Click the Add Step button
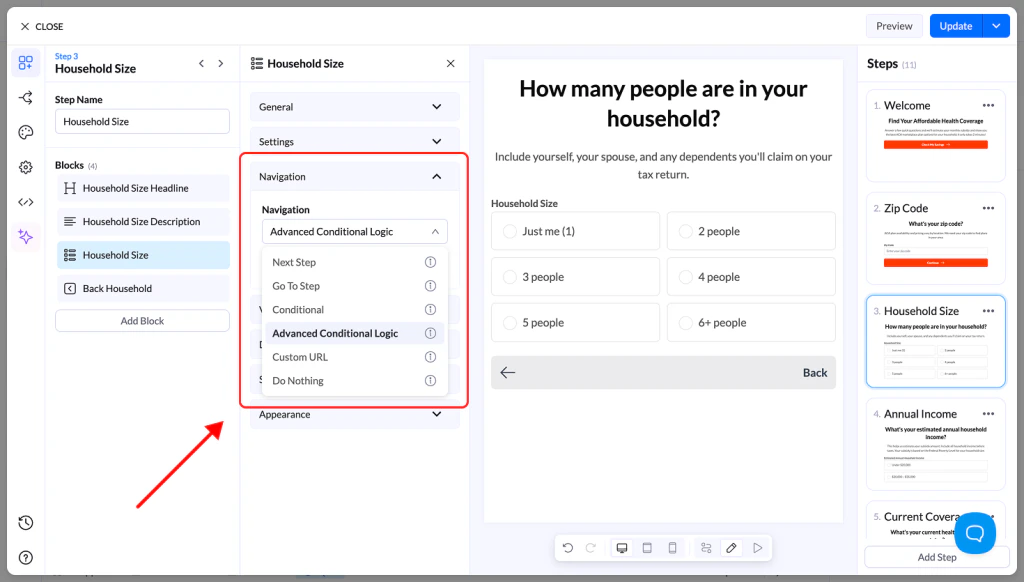 (937, 557)
